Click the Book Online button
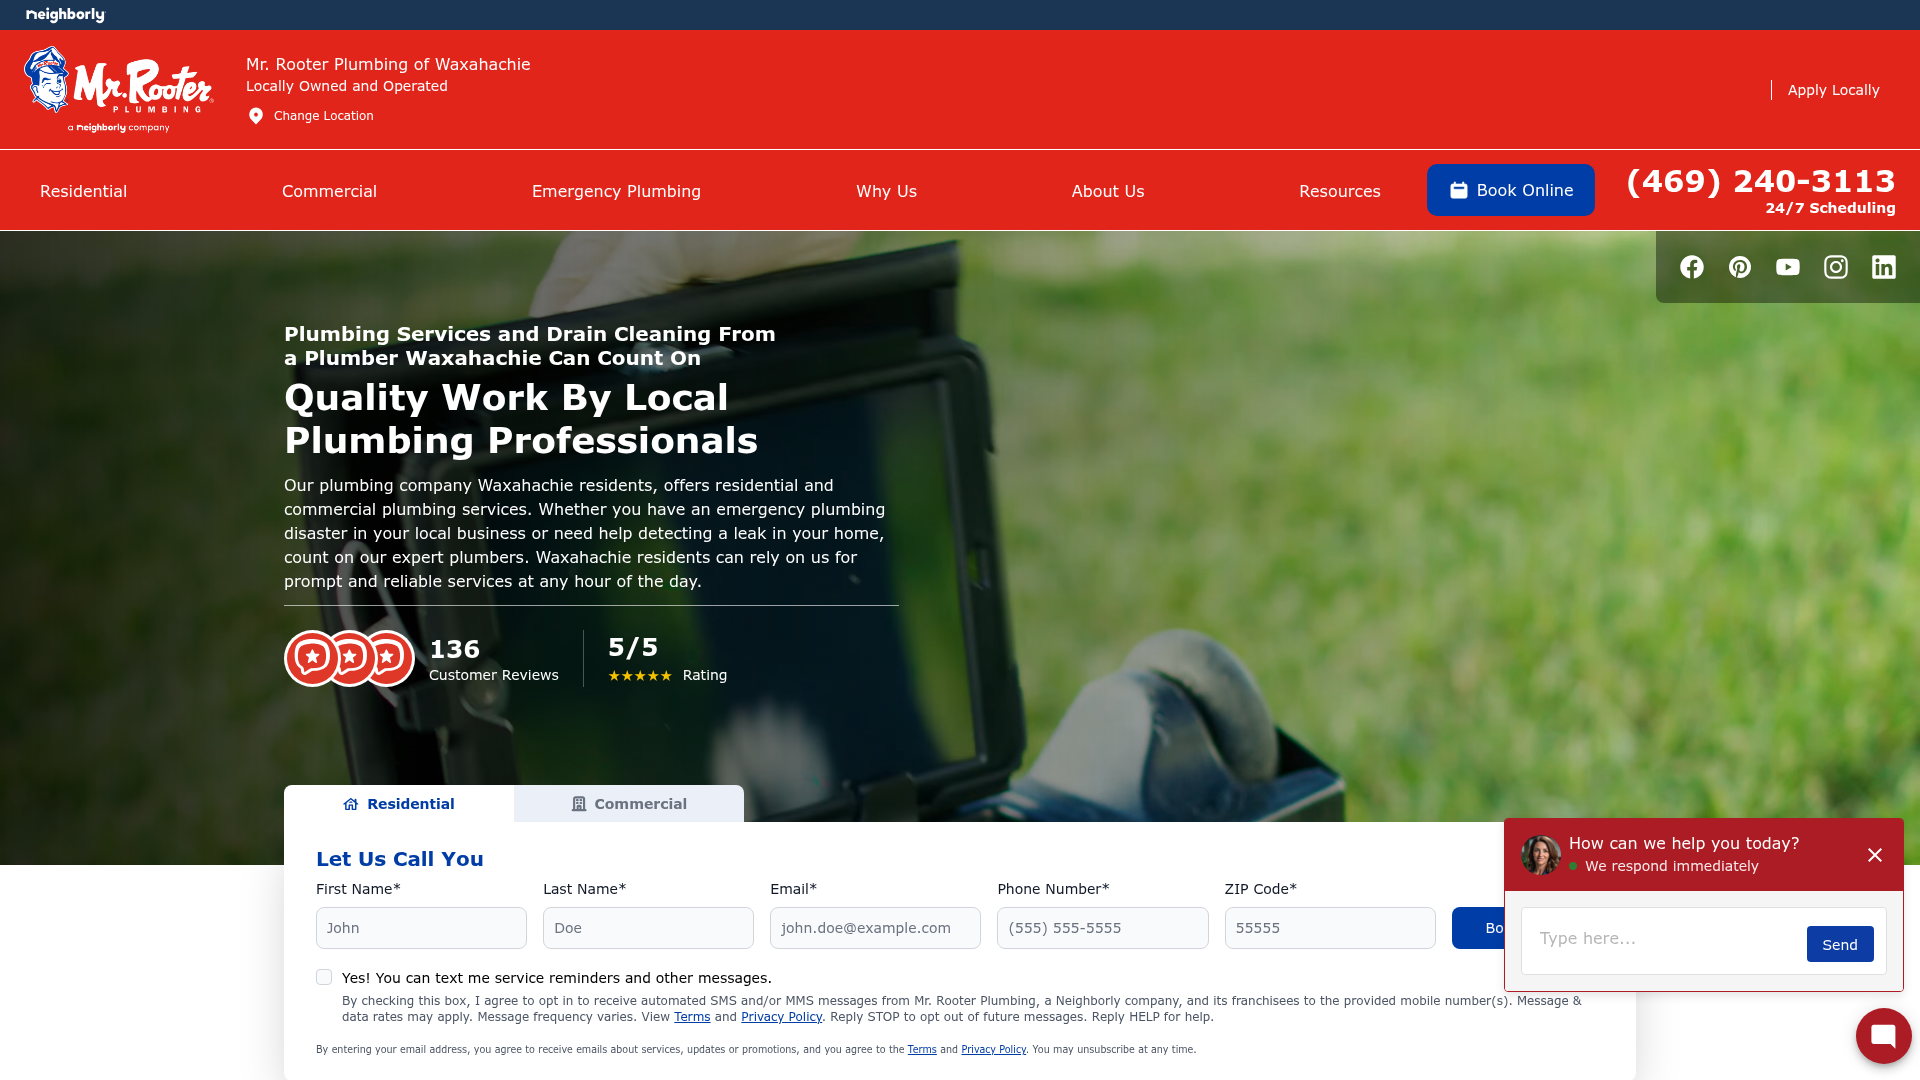 pos(1510,190)
